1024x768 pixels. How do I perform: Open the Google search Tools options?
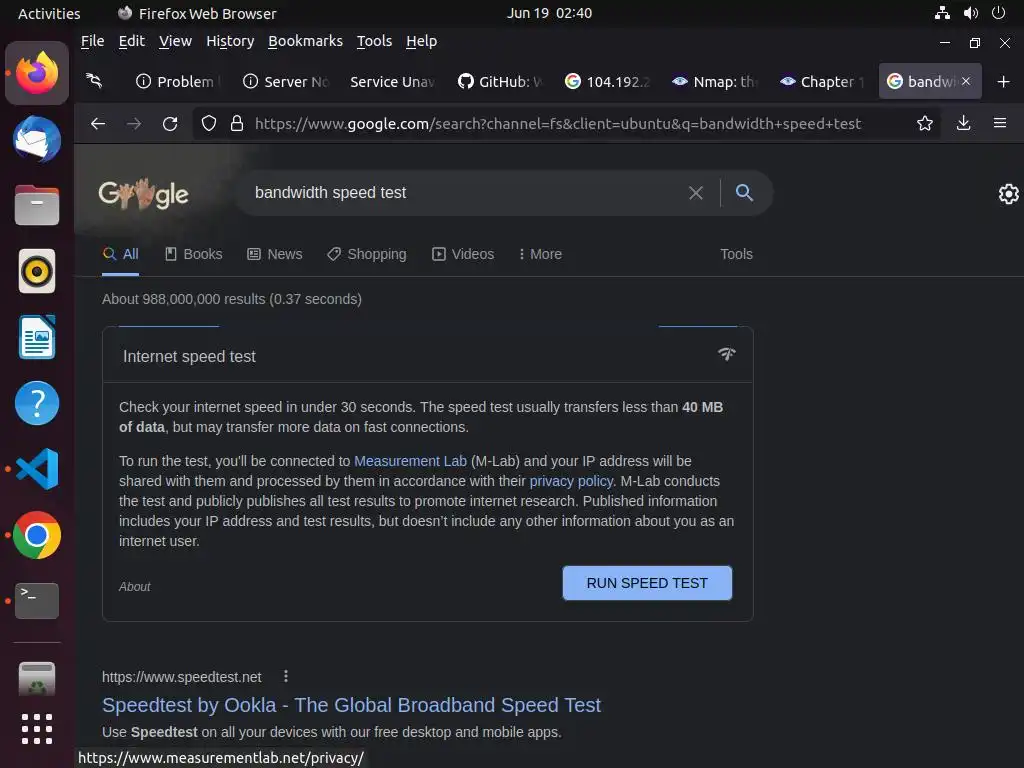736,254
